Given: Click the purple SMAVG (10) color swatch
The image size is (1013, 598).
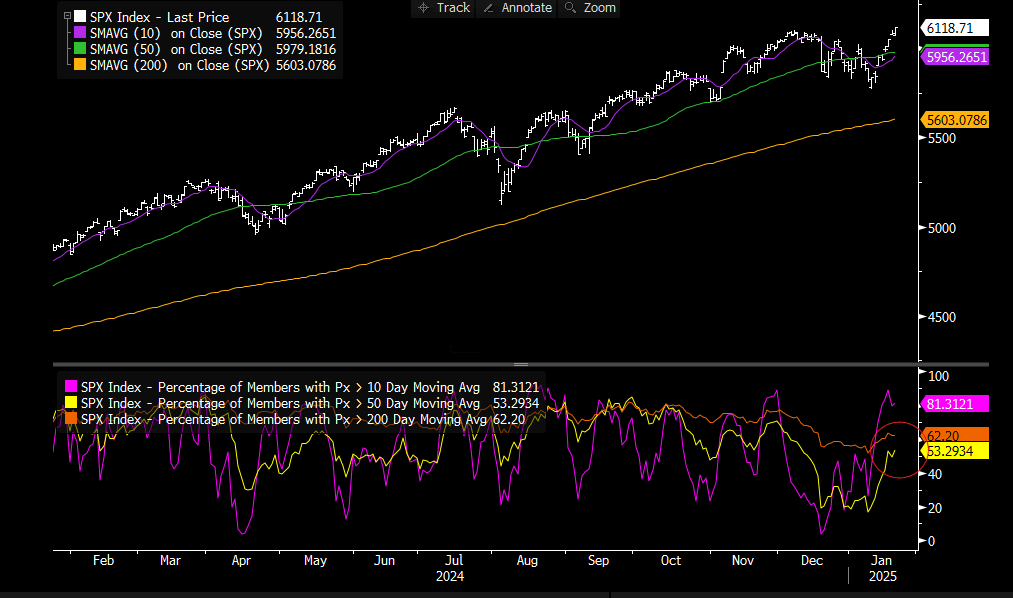Looking at the screenshot, I should point(79,32).
